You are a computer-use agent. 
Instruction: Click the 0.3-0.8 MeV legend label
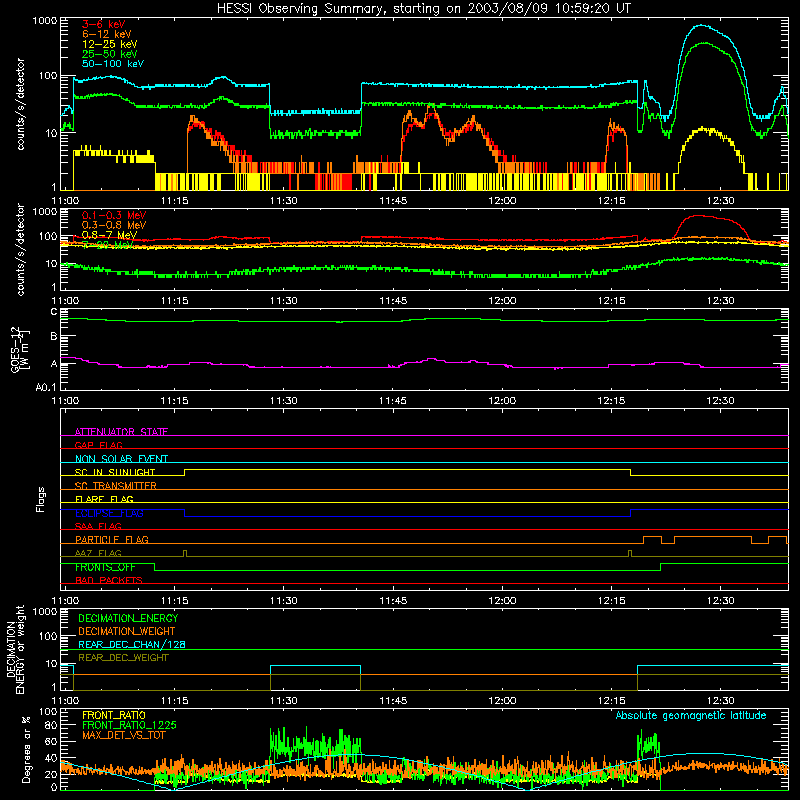114,225
